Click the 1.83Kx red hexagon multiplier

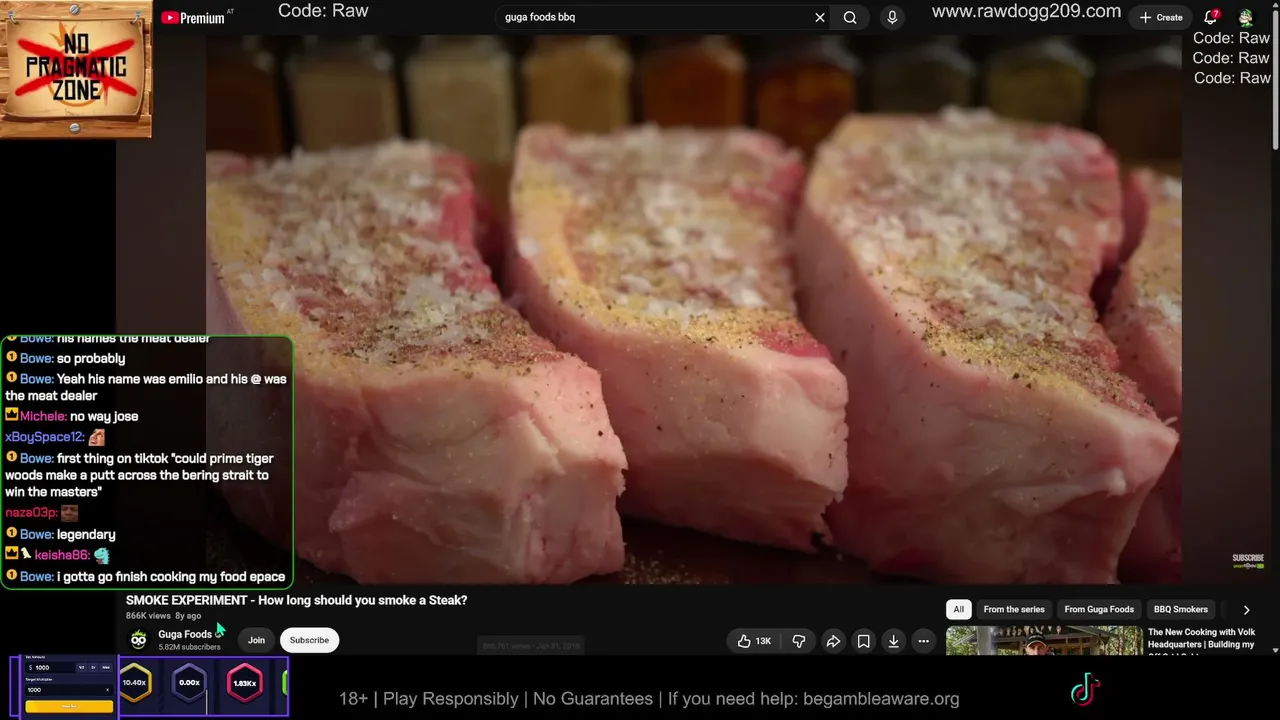[244, 683]
